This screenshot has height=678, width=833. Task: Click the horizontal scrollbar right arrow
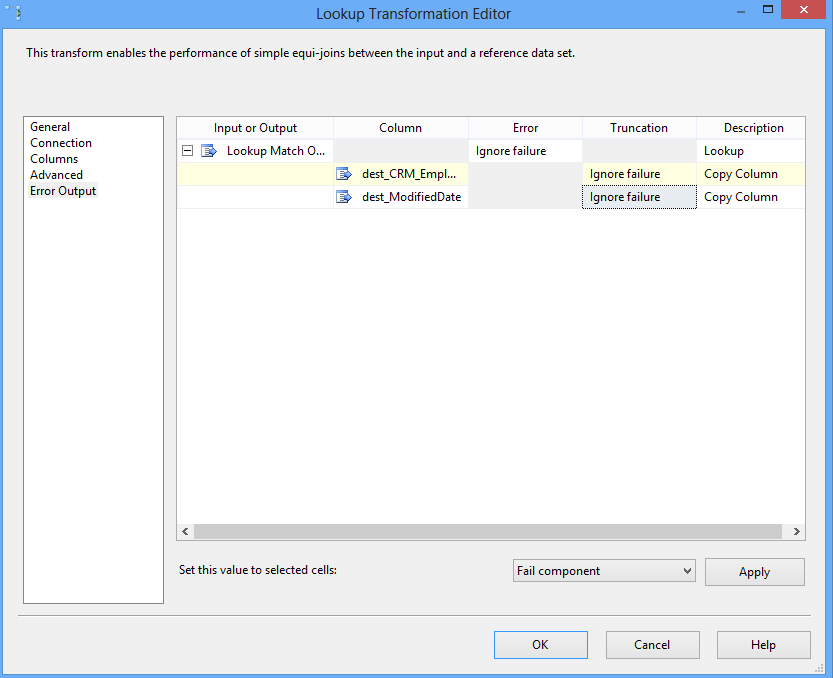[796, 531]
